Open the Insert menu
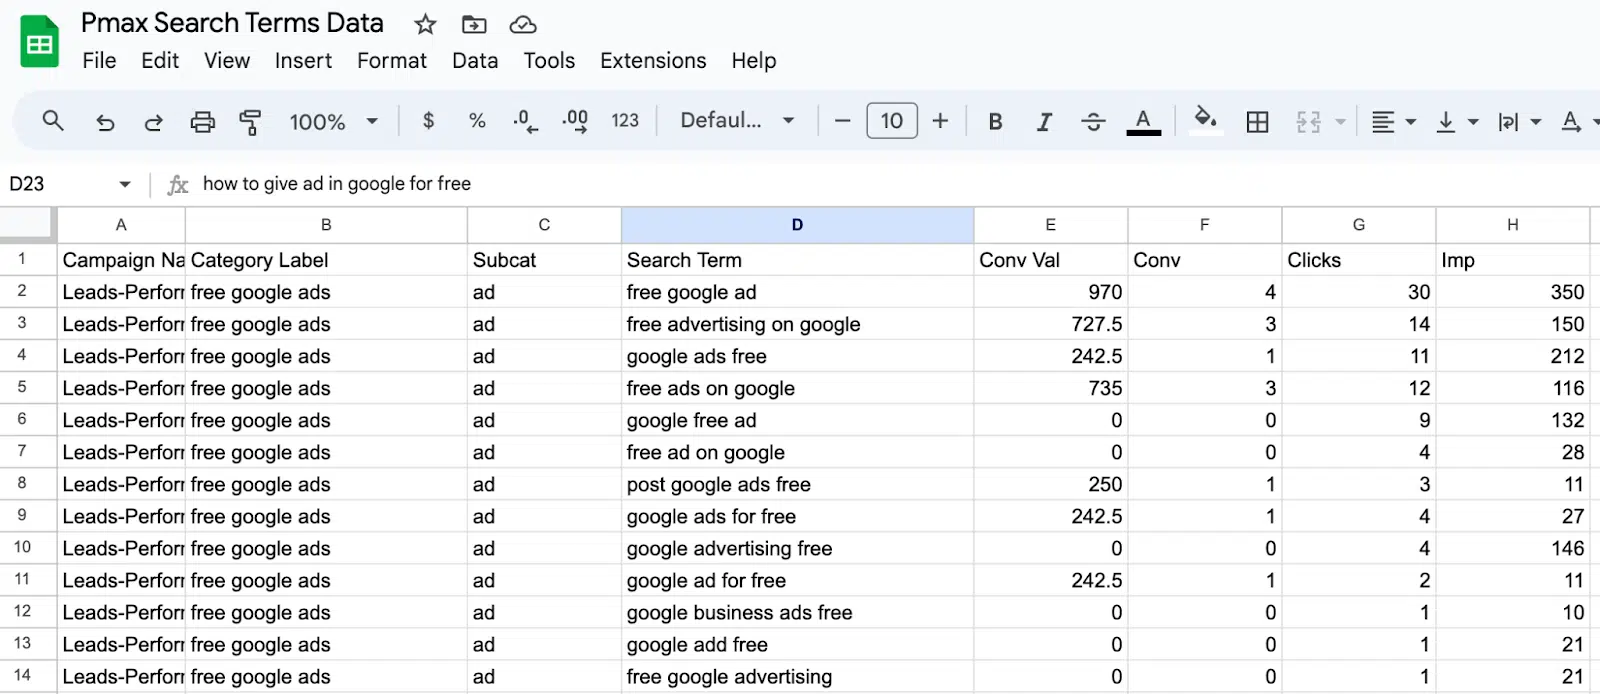Image resolution: width=1600 pixels, height=694 pixels. click(303, 61)
